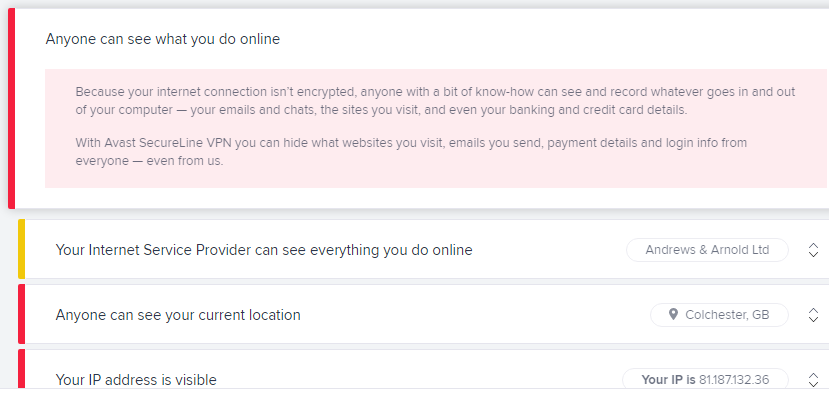Open 'Anyone can see your current location' row
Screen dimensions: 829x411
[x=423, y=314]
